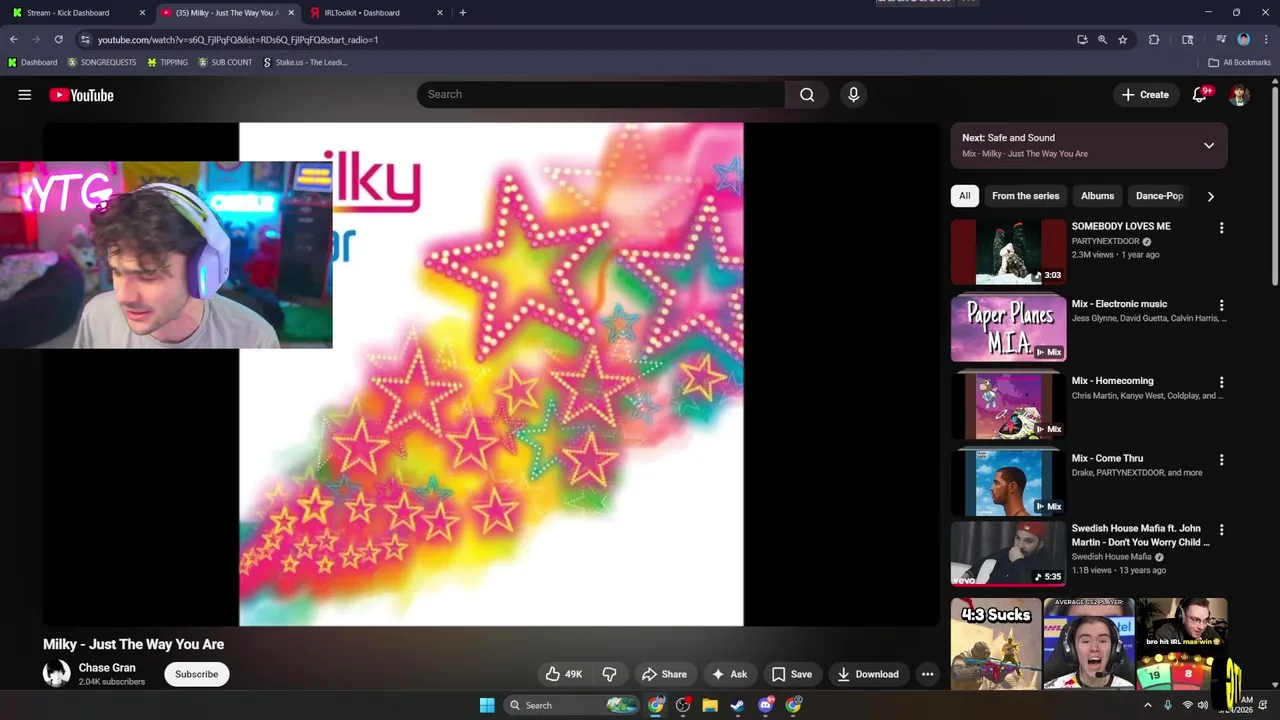Screen dimensions: 1280x720
Task: Open Chrome three-dot menu
Action: [1265, 40]
